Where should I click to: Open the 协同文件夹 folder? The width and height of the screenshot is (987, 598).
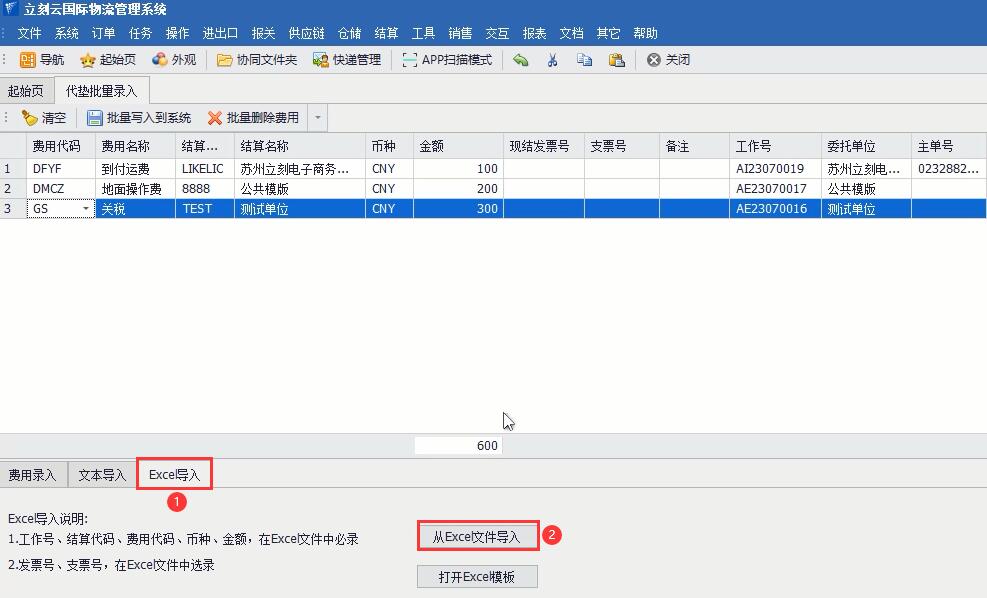pos(257,60)
